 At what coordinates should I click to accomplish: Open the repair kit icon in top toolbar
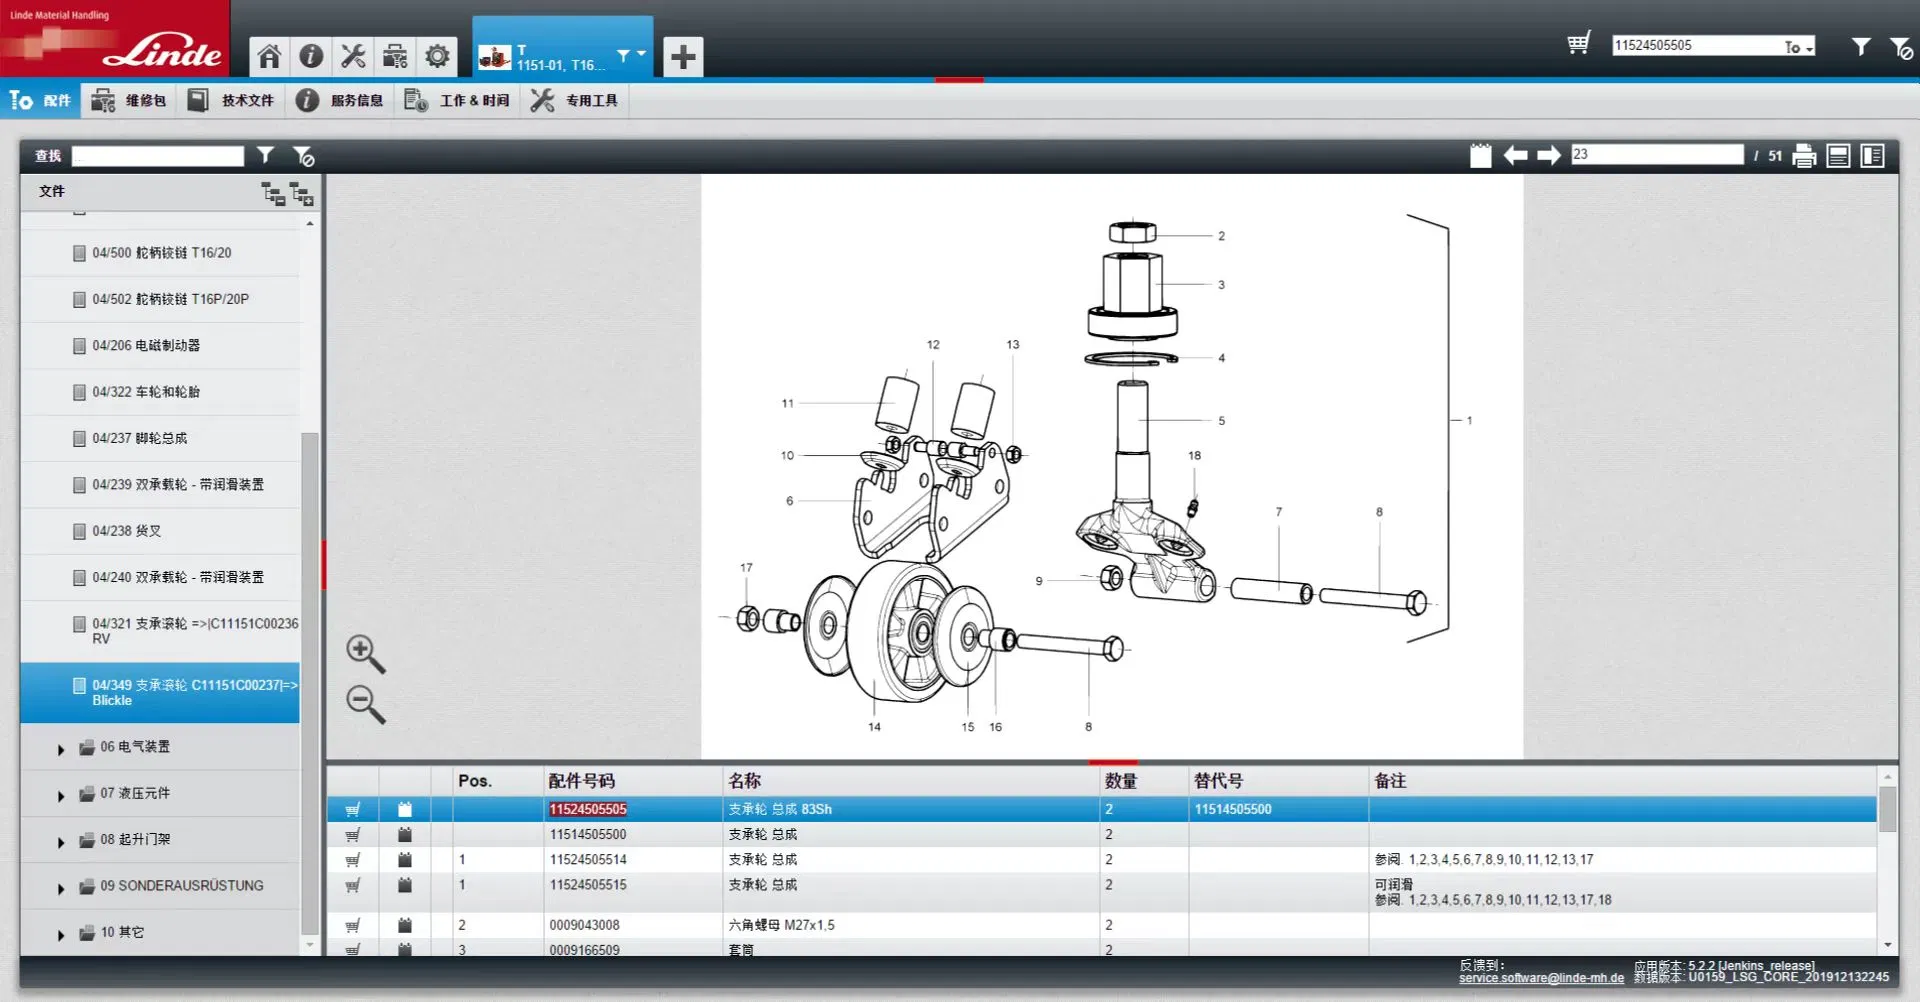click(395, 57)
